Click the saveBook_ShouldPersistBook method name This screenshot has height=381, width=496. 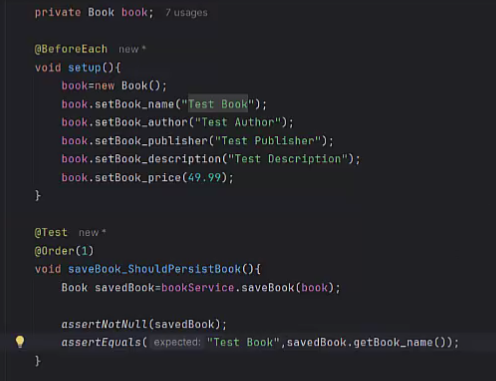coord(154,269)
